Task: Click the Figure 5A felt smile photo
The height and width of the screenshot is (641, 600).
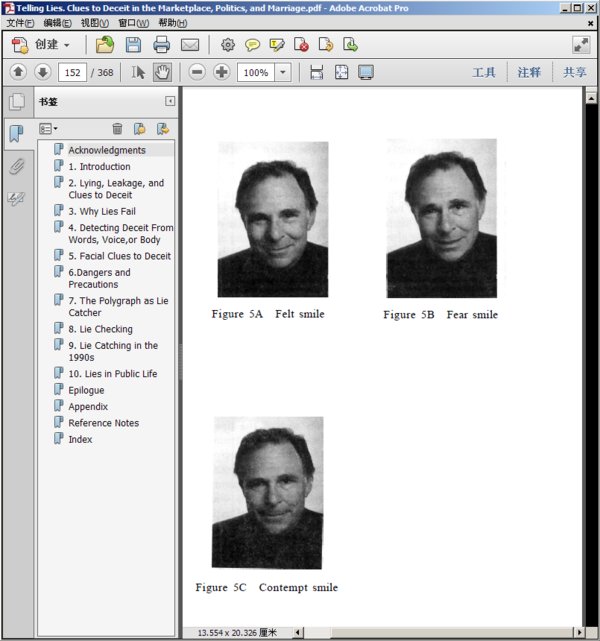Action: 273,219
